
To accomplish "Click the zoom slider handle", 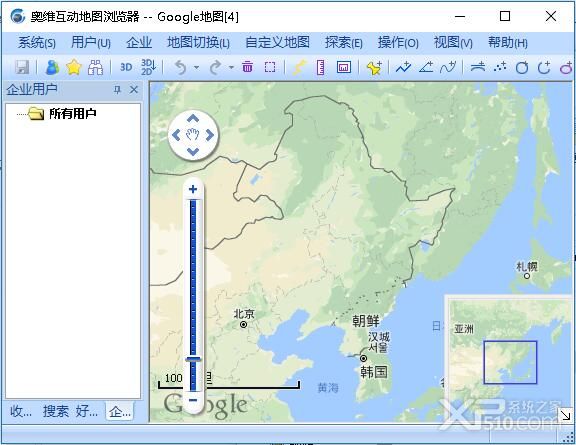I will [x=193, y=359].
